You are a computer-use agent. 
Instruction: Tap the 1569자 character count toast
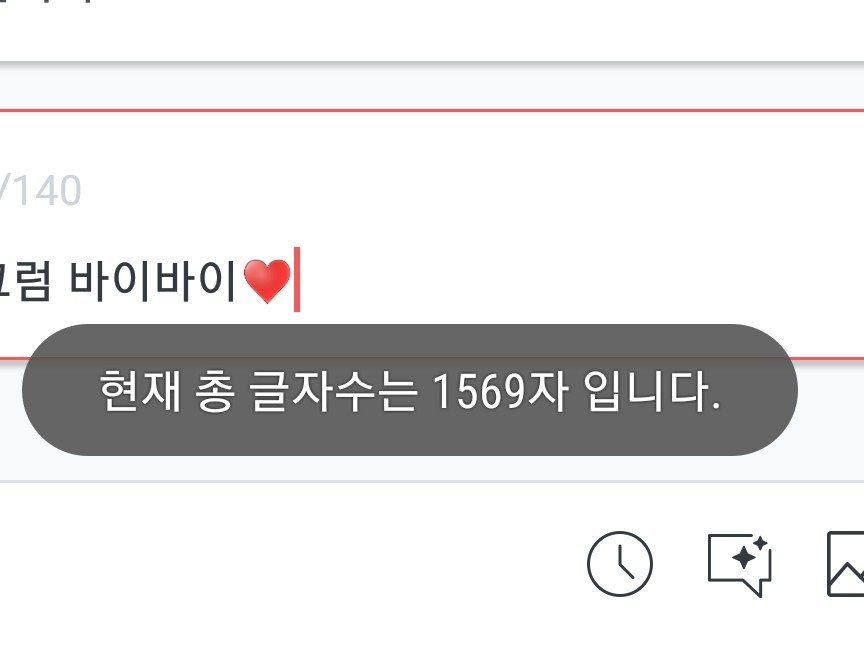(x=410, y=390)
